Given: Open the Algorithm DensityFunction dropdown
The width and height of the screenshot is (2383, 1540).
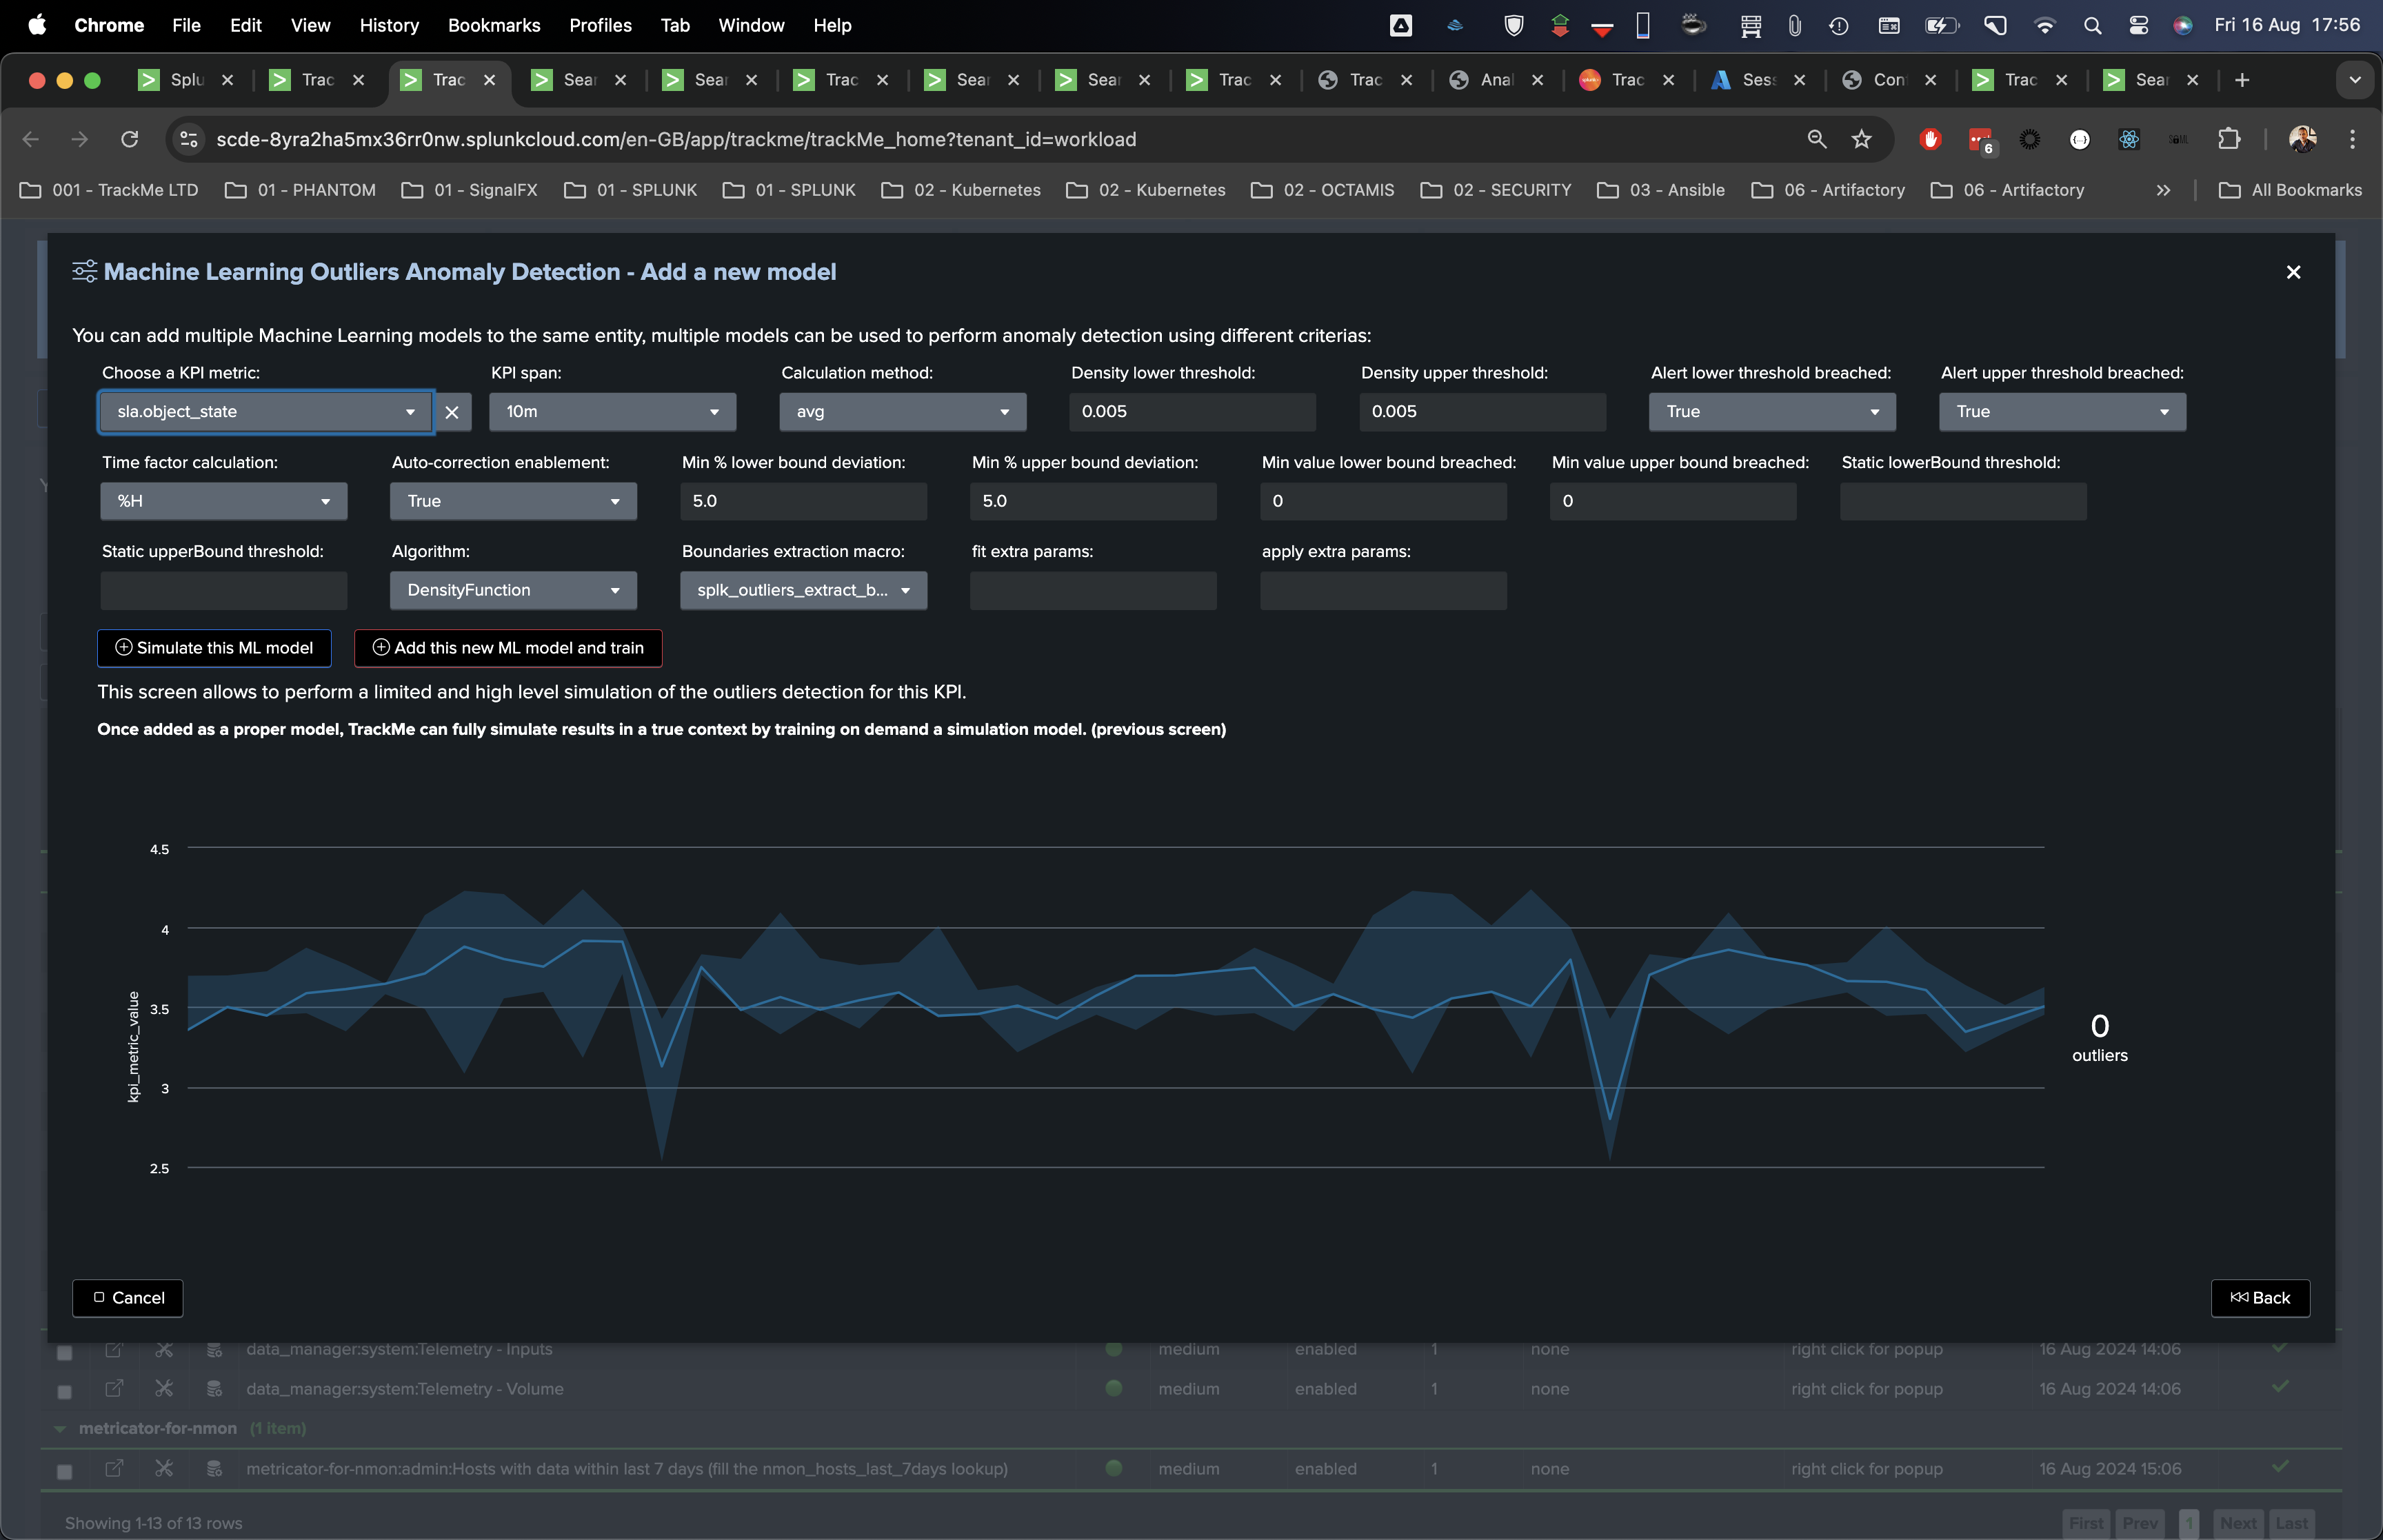Looking at the screenshot, I should point(513,590).
